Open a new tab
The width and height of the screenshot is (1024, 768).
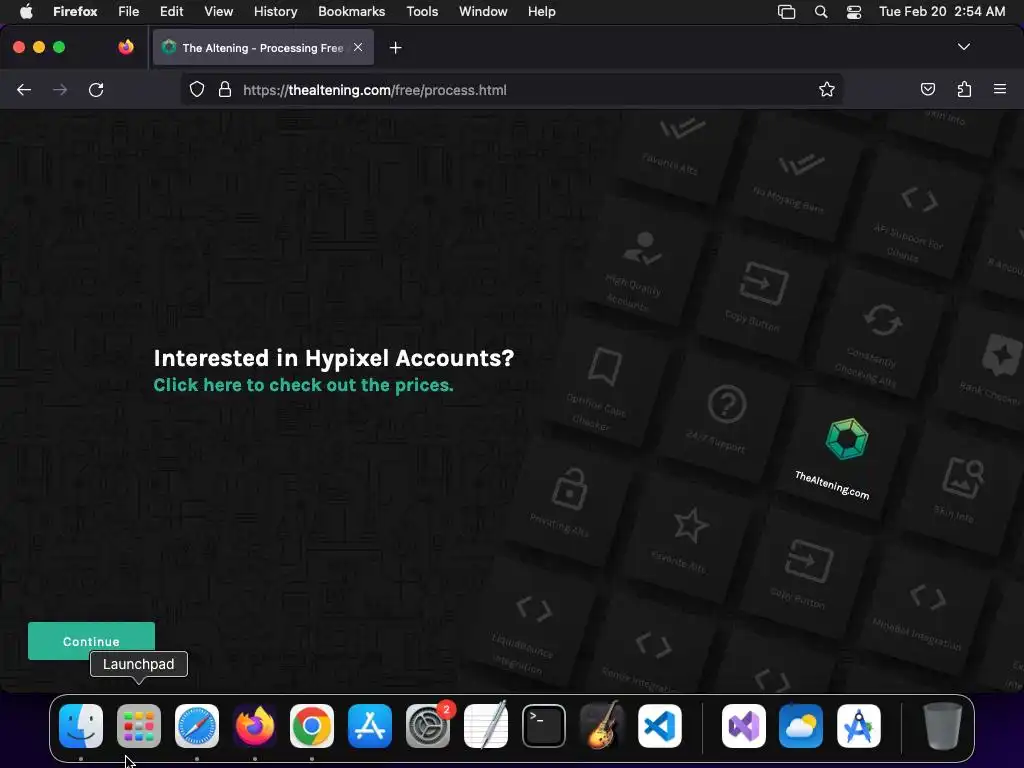[395, 48]
